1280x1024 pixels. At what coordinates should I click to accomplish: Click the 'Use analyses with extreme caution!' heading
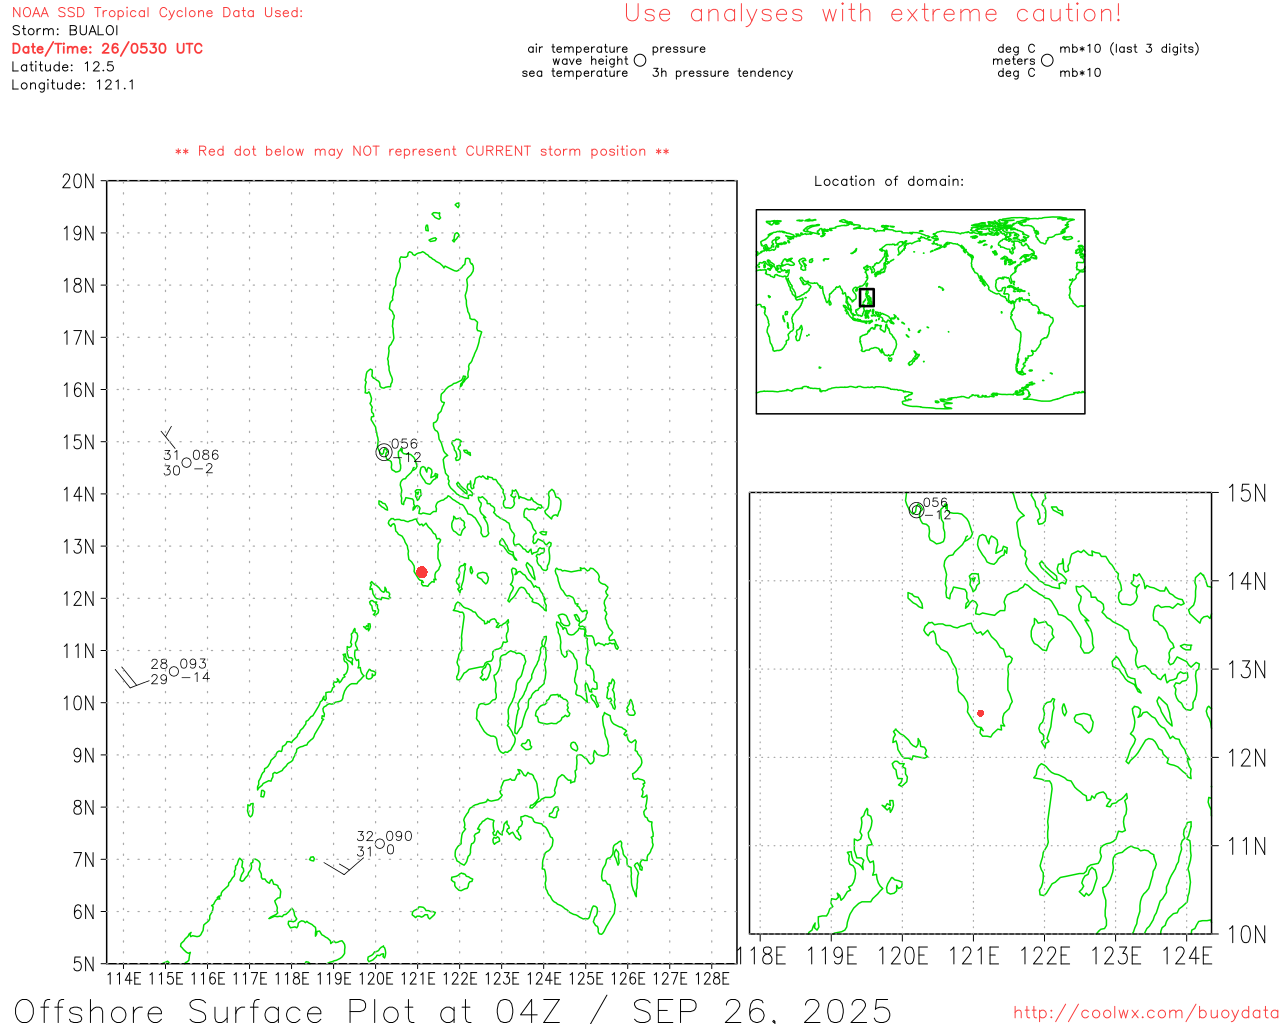click(873, 14)
